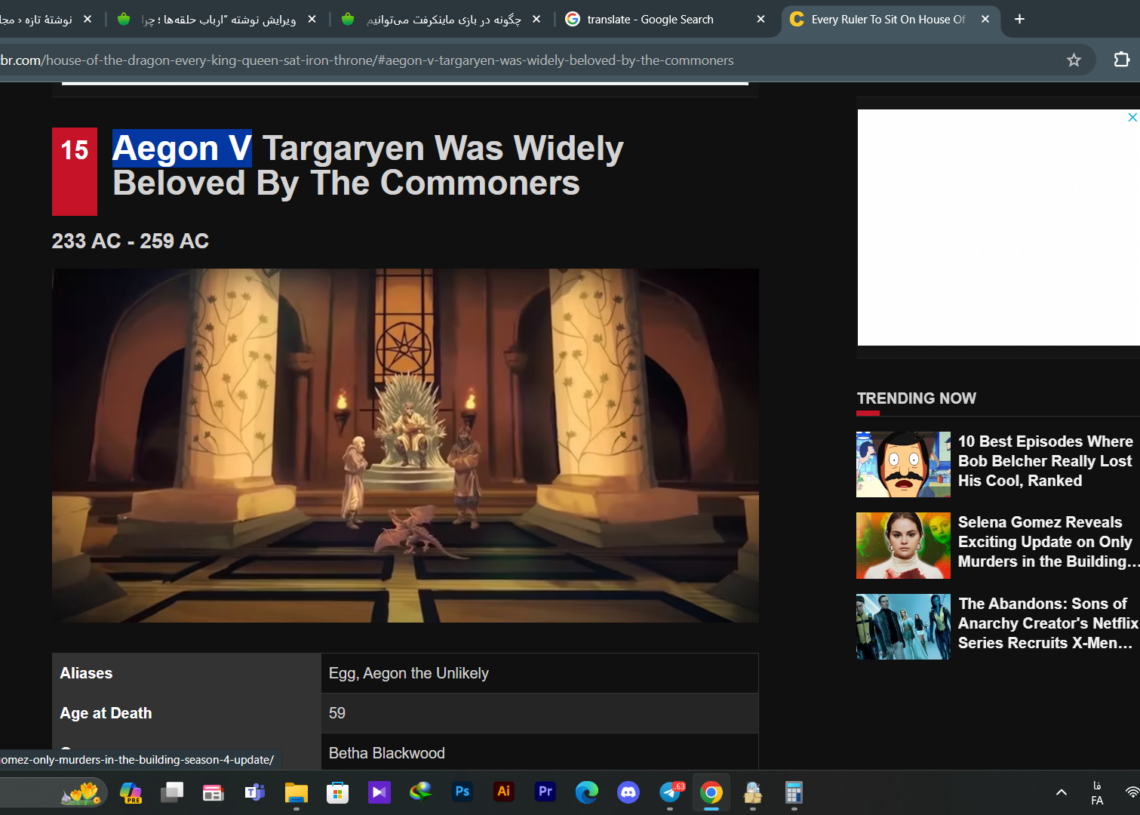Click the flower icon in the taskbar search
This screenshot has height=815, width=1140.
click(81, 792)
